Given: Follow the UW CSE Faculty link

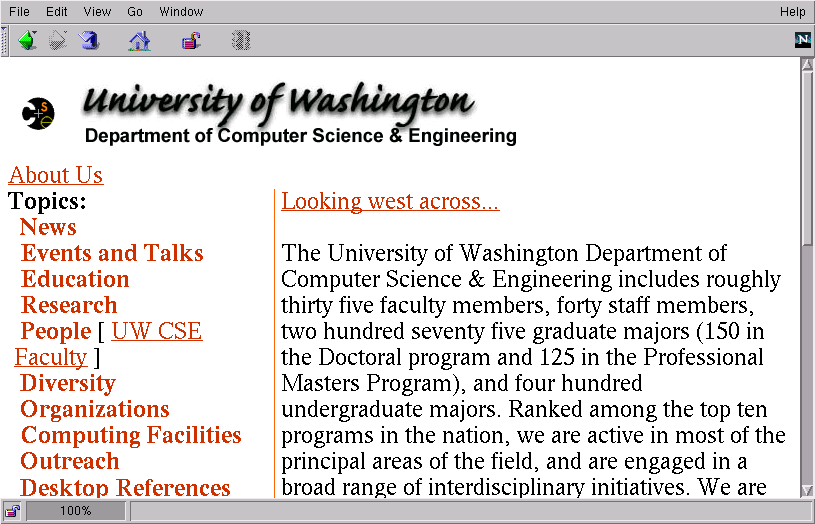Looking at the screenshot, I should [x=157, y=331].
